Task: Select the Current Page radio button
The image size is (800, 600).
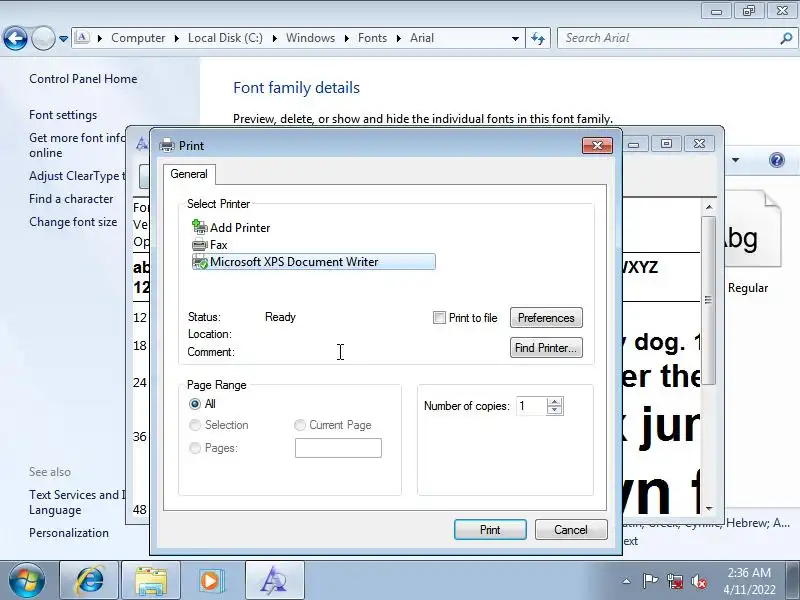Action: pos(300,425)
